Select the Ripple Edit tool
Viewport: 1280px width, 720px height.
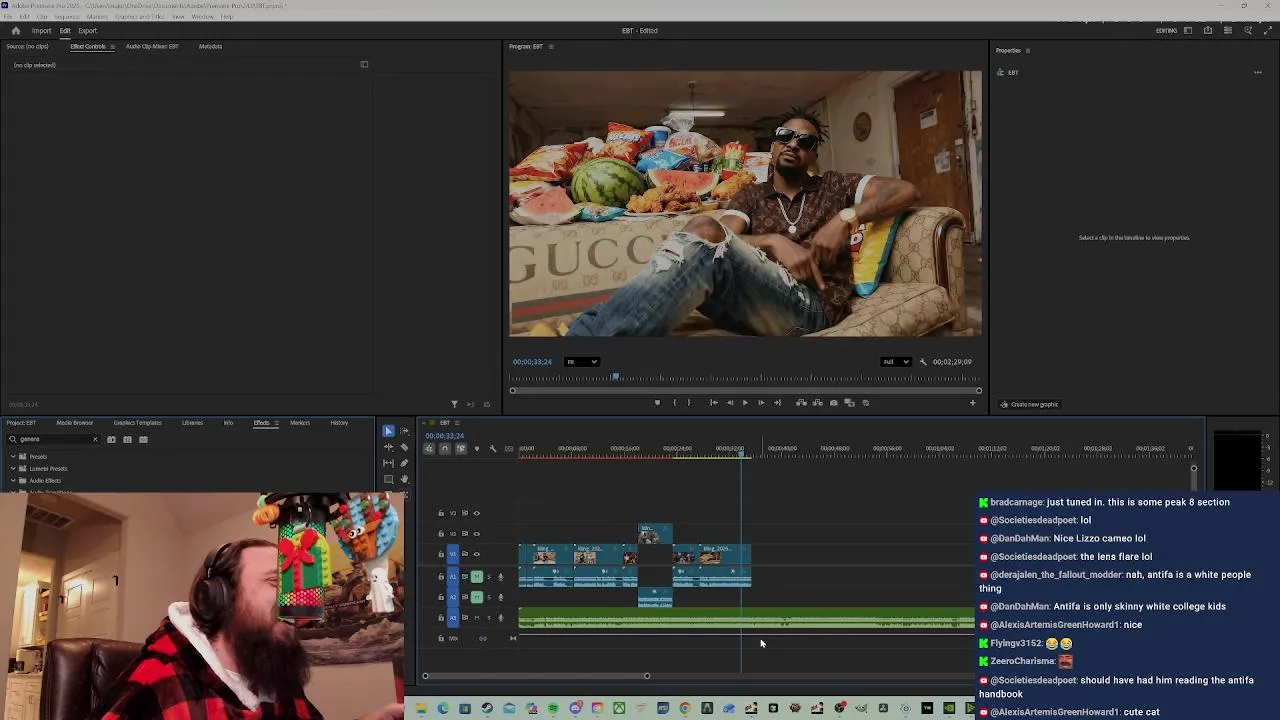388,447
